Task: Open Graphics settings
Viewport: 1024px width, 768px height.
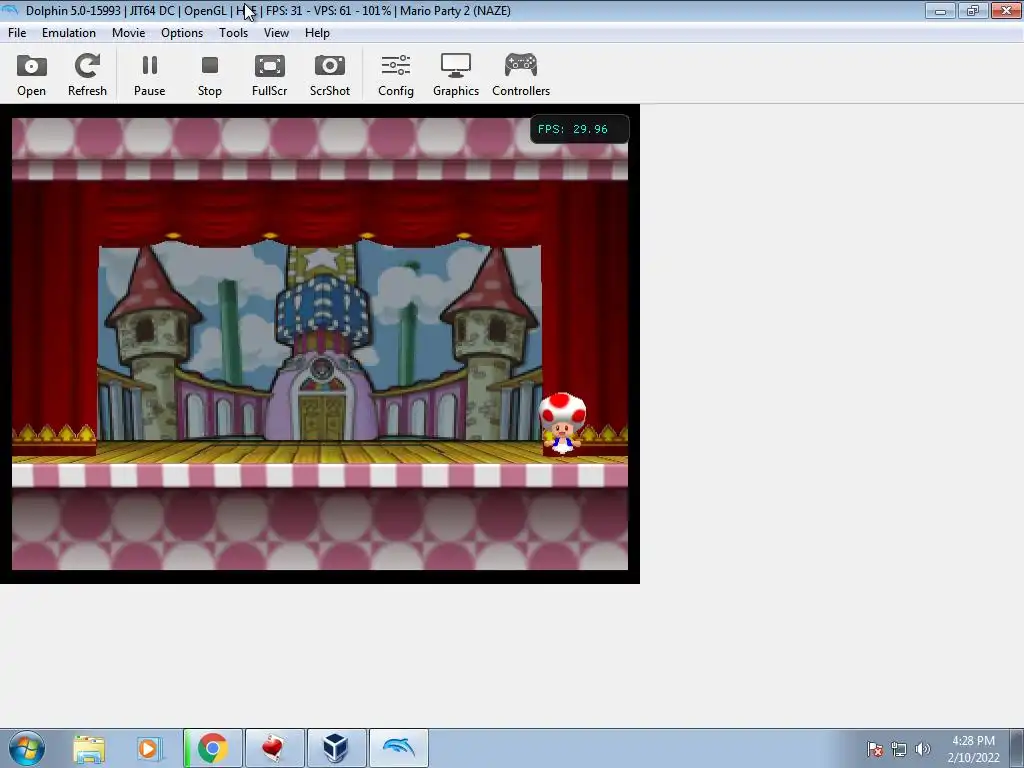Action: [456, 74]
